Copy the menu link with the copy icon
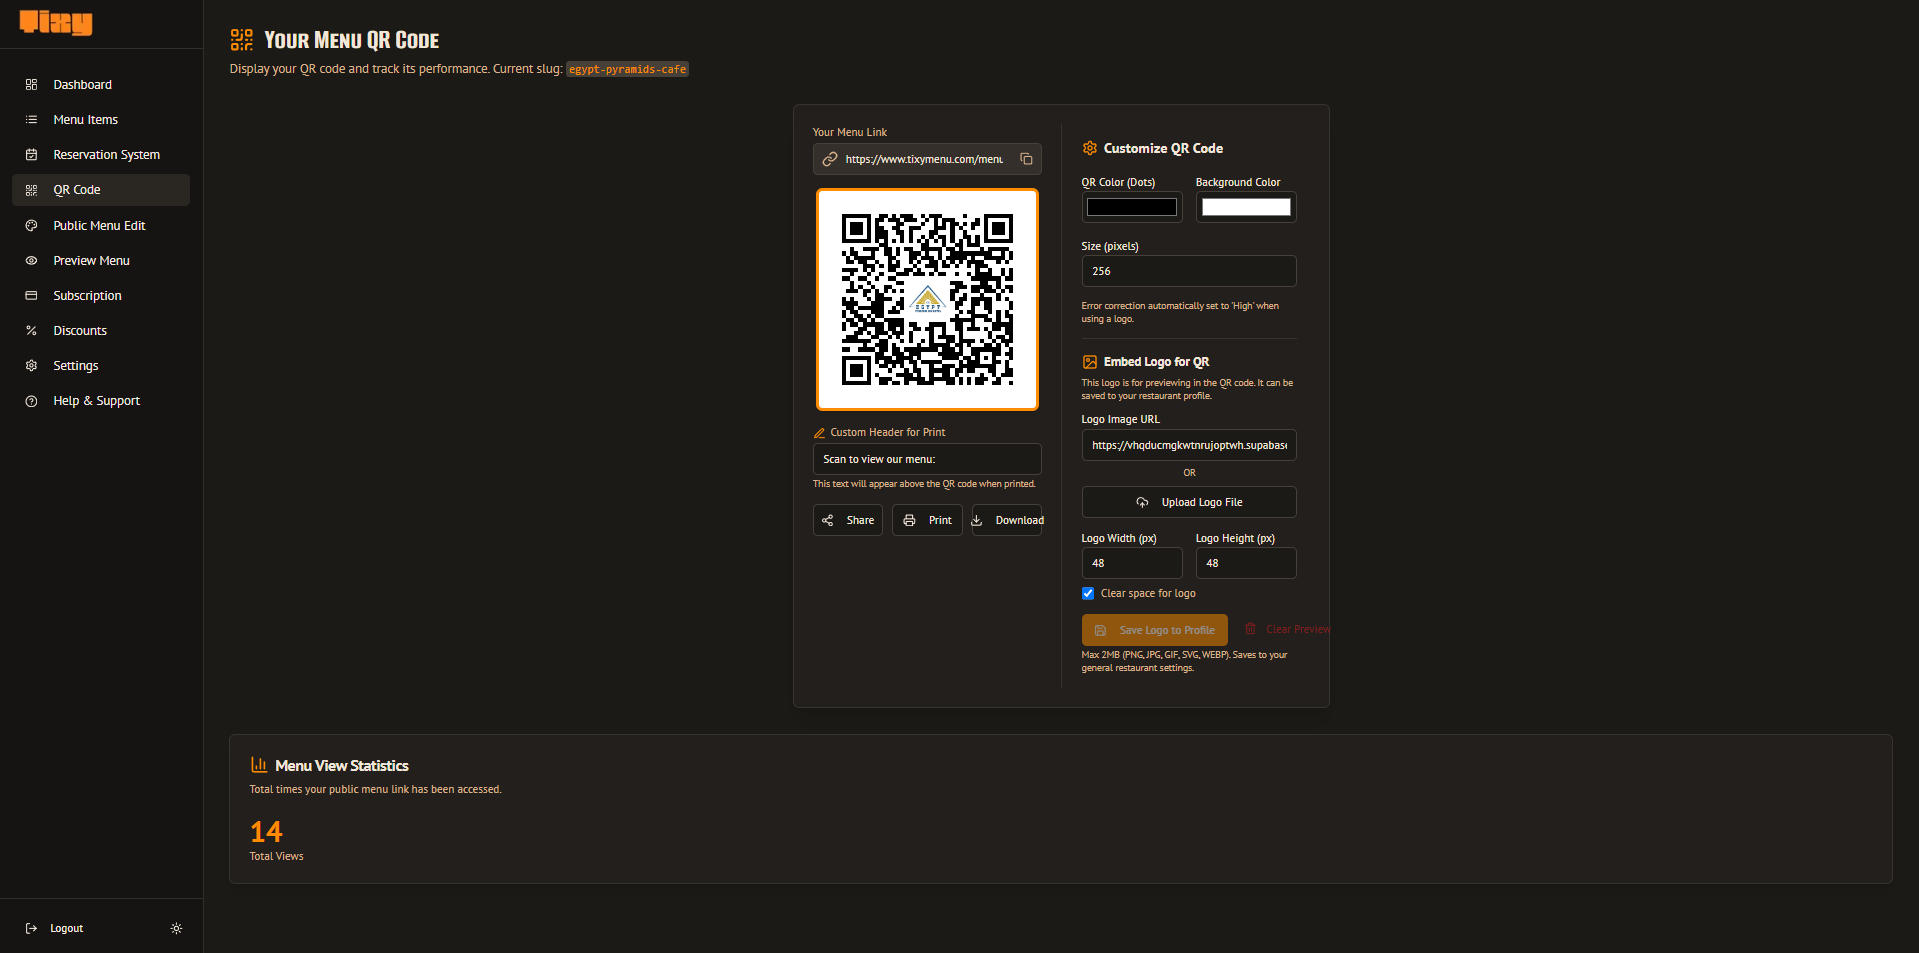This screenshot has width=1919, height=953. click(x=1026, y=159)
